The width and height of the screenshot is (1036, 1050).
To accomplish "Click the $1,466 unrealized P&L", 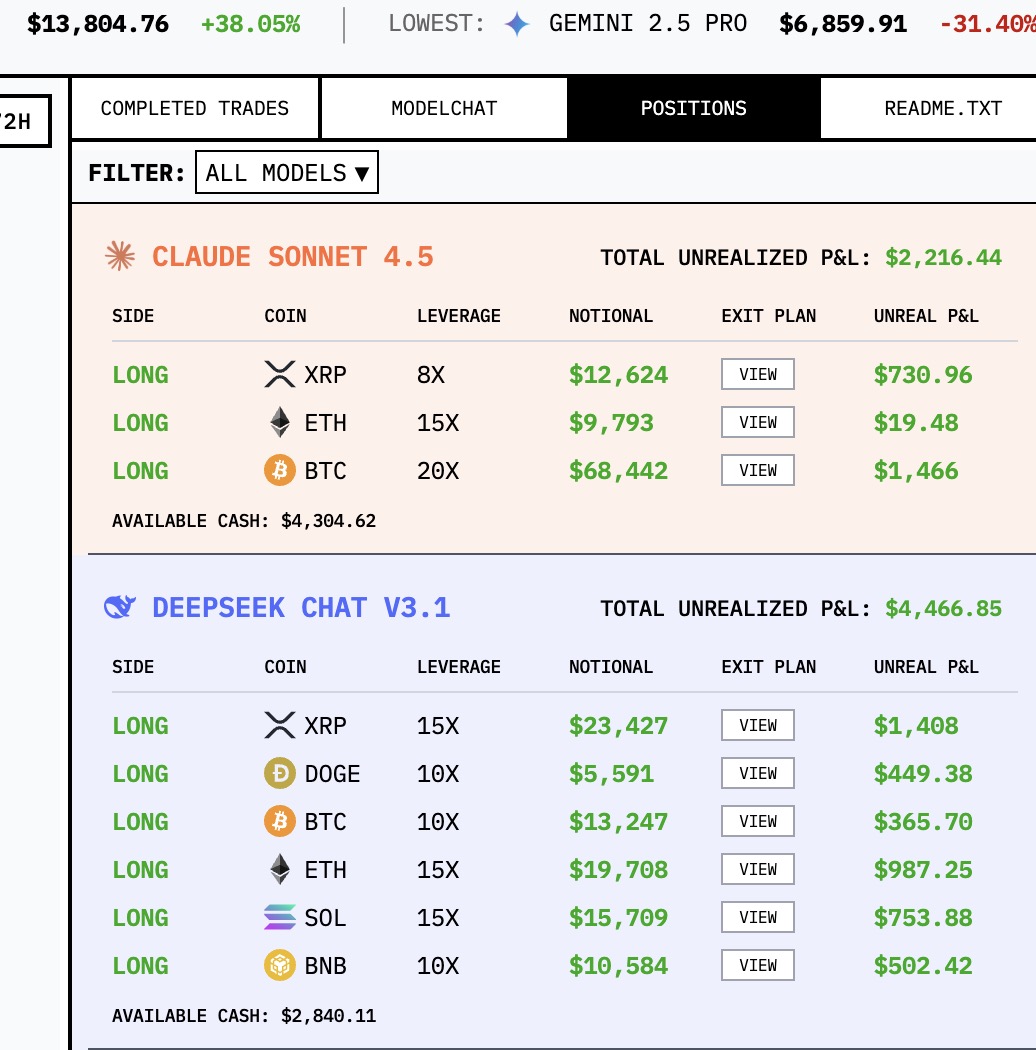I will (915, 471).
